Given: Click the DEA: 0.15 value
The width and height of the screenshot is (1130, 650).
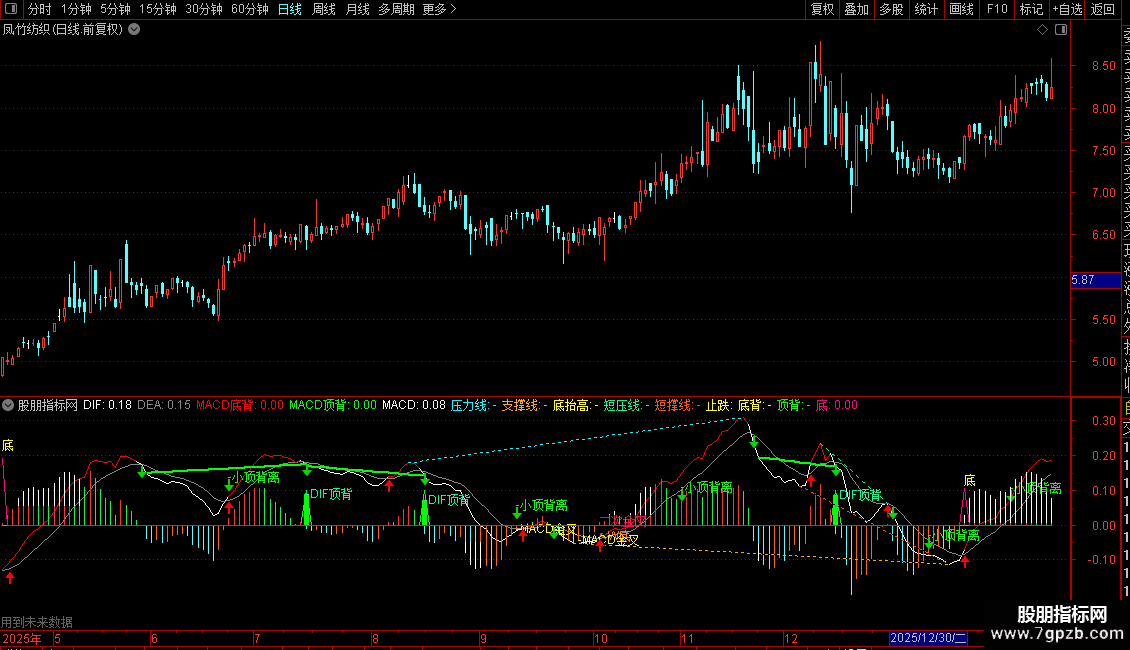Looking at the screenshot, I should click(164, 405).
